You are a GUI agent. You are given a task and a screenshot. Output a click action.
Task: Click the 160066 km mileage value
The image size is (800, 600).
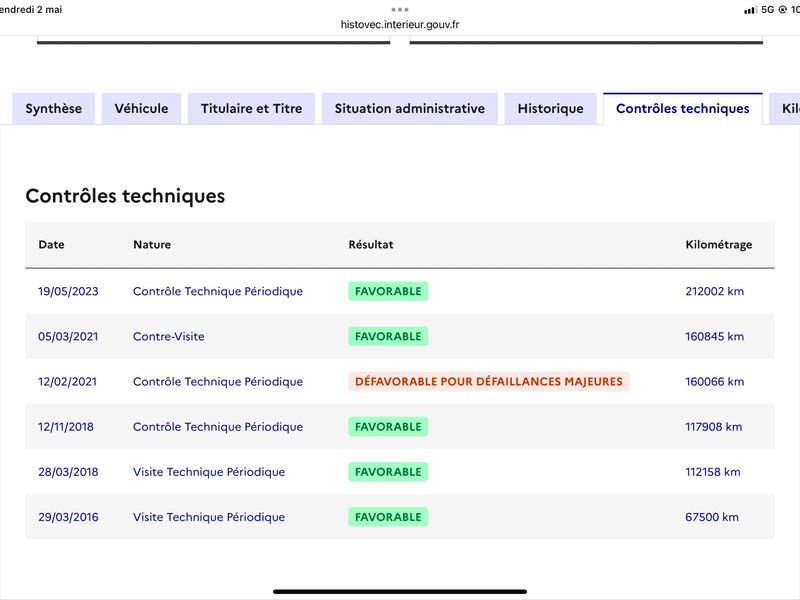[x=715, y=382]
